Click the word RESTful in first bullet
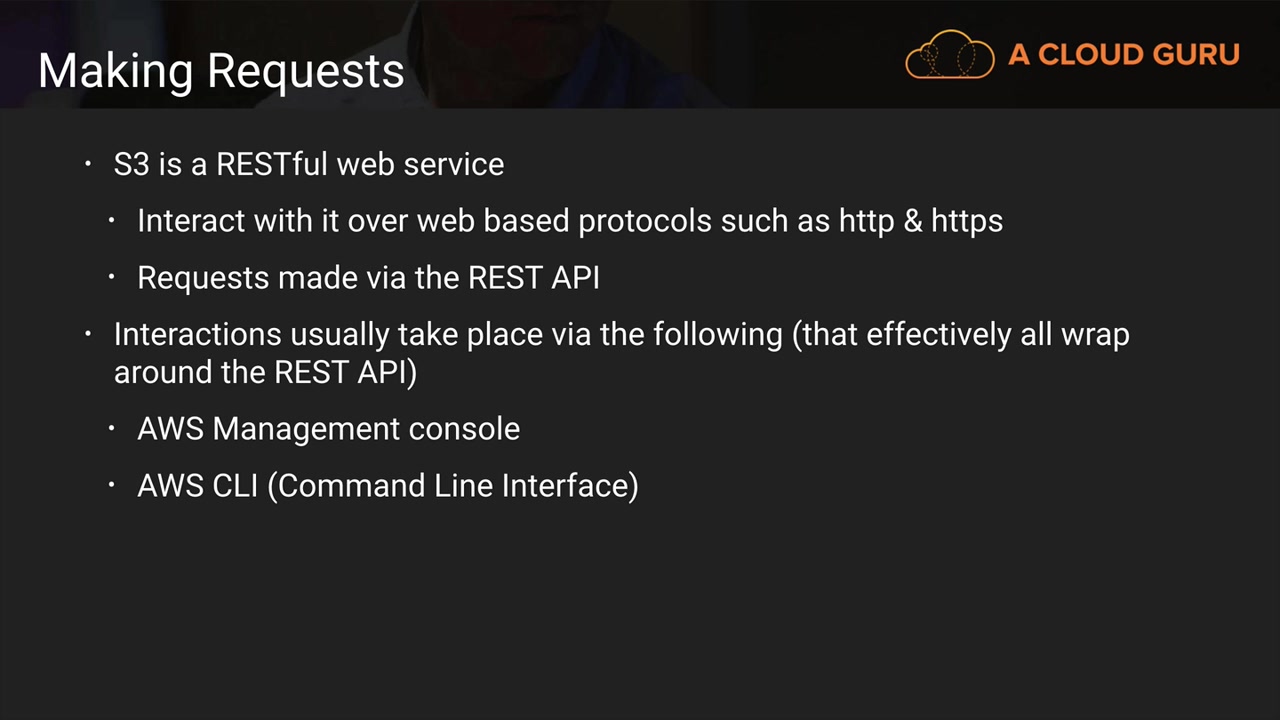1280x720 pixels. (x=271, y=164)
